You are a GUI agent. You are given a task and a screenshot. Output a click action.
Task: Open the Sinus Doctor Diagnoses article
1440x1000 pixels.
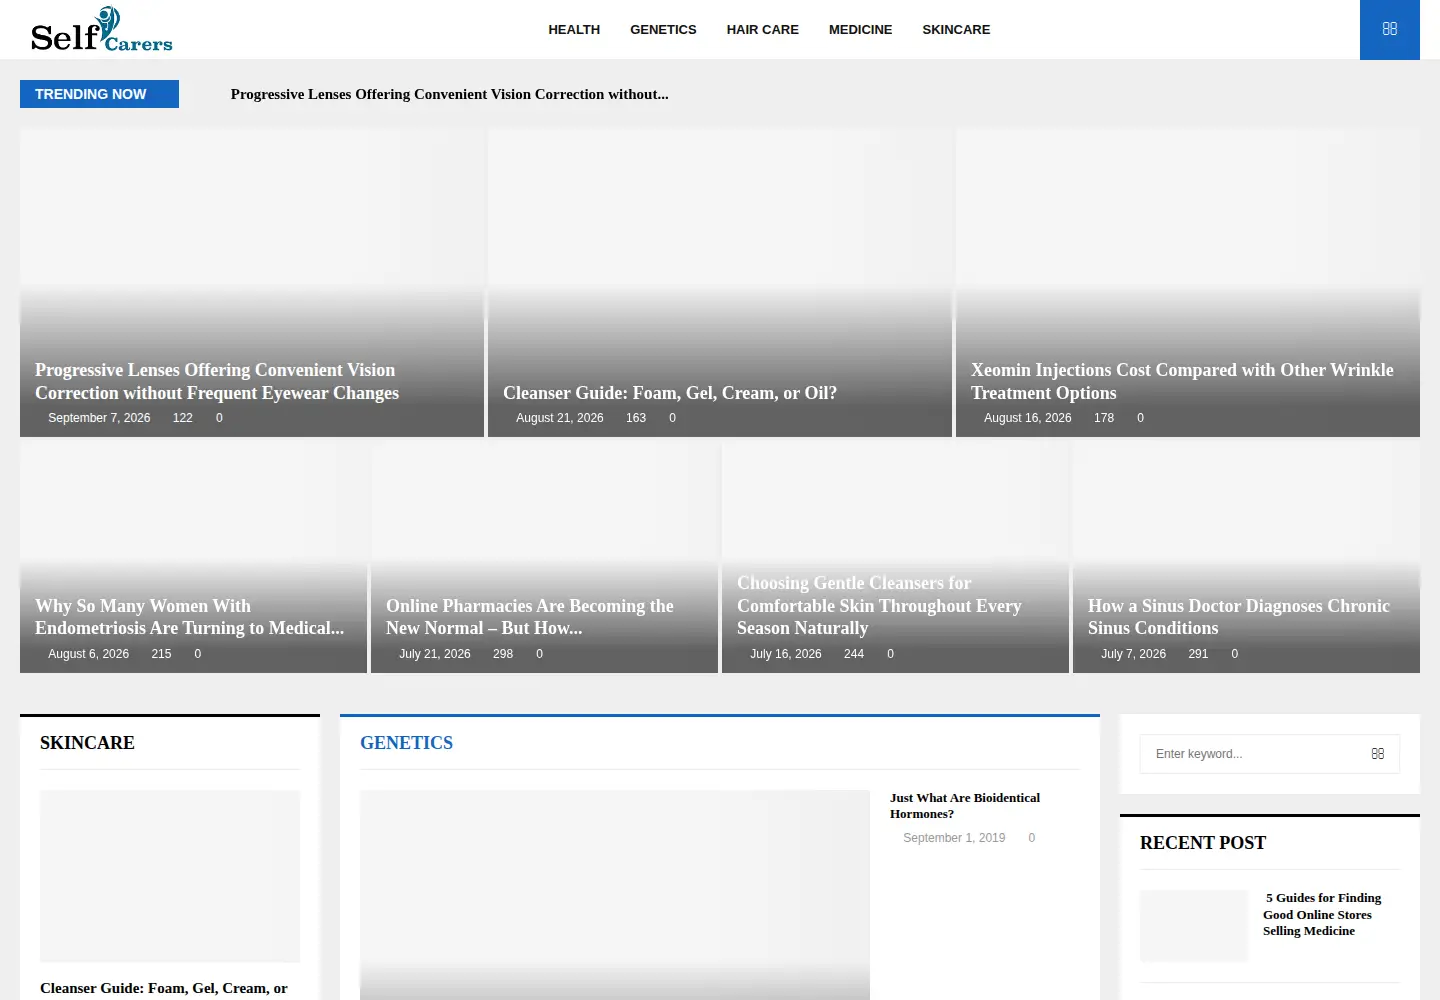(1238, 617)
